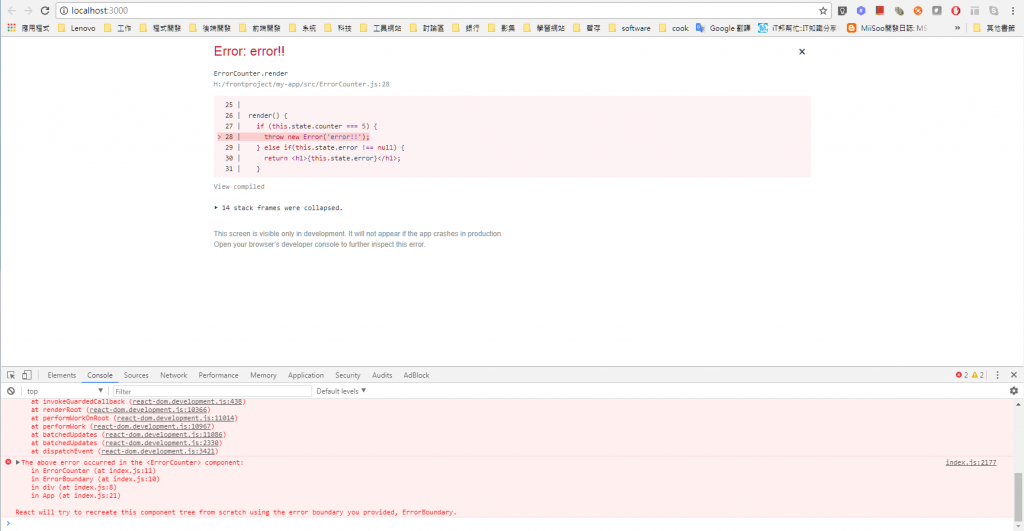The height and width of the screenshot is (531, 1024).
Task: Open the Chrome three-dot menu
Action: point(1013,10)
